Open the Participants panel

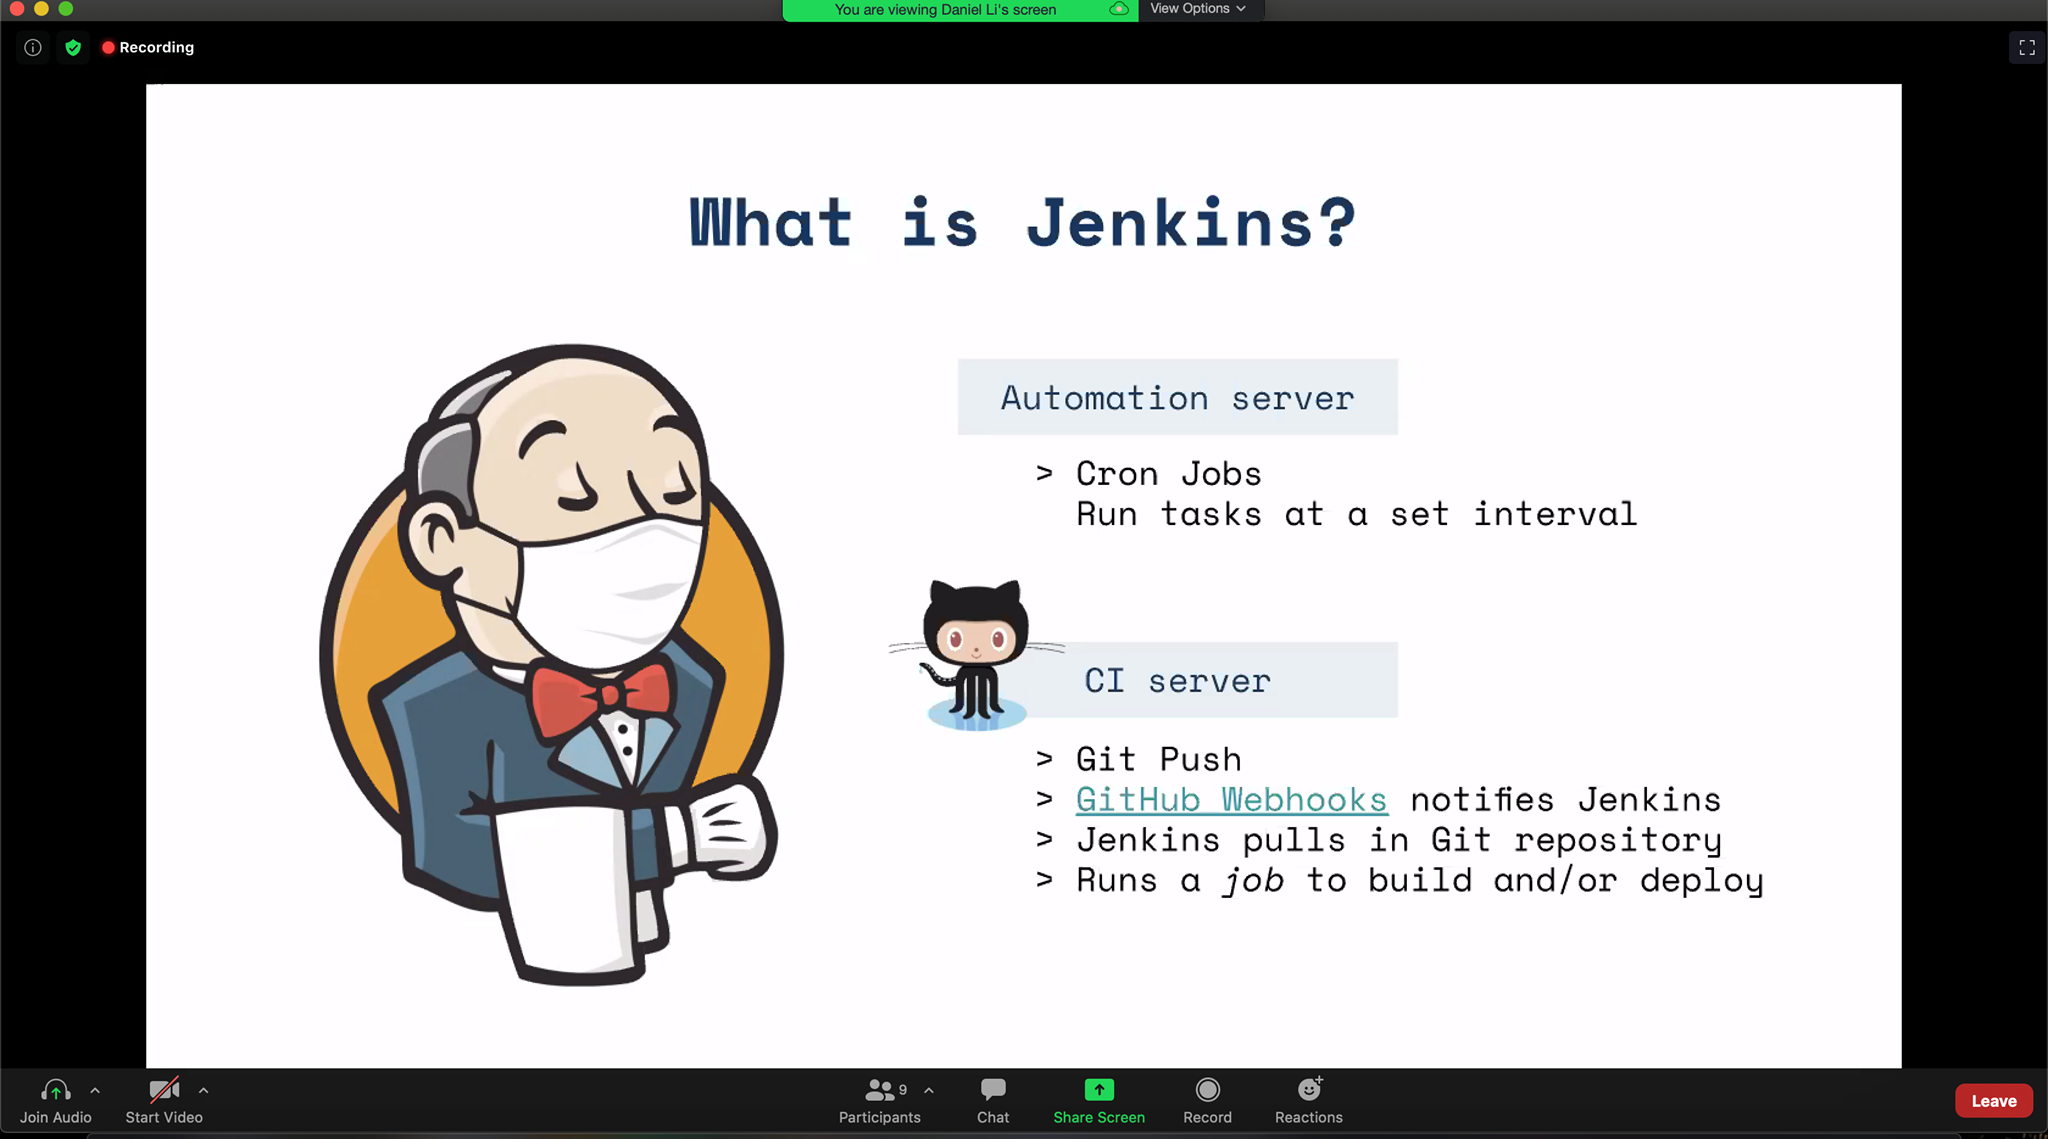click(x=880, y=1100)
